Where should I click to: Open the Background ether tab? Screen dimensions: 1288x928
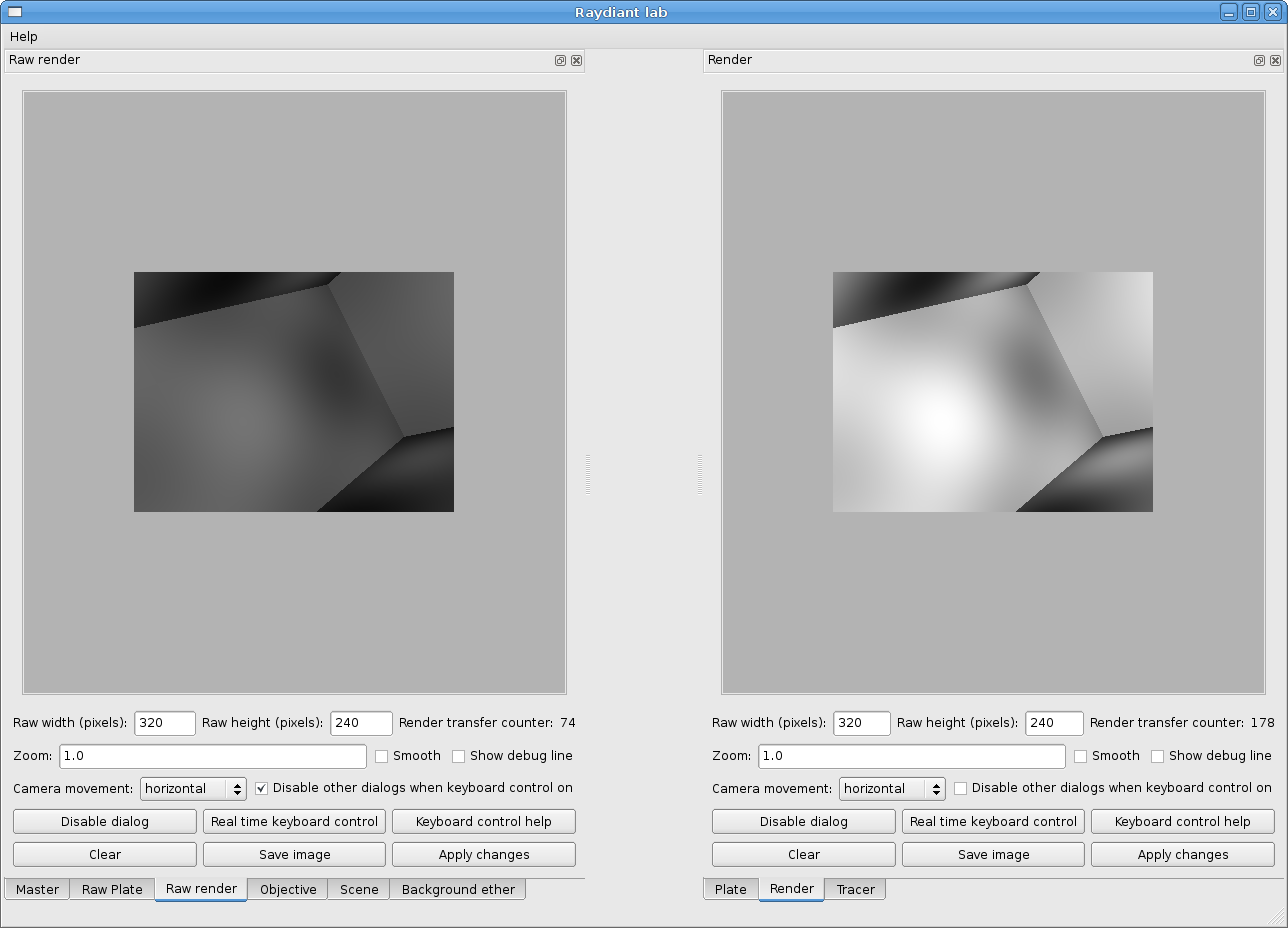coord(458,889)
